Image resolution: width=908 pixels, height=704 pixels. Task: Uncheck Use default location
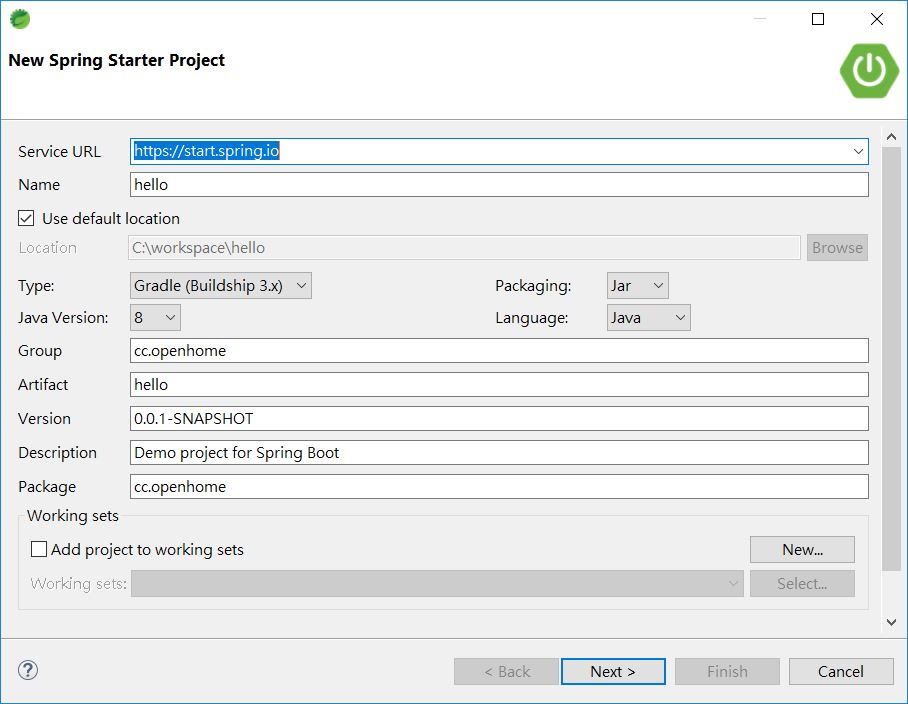(24, 218)
